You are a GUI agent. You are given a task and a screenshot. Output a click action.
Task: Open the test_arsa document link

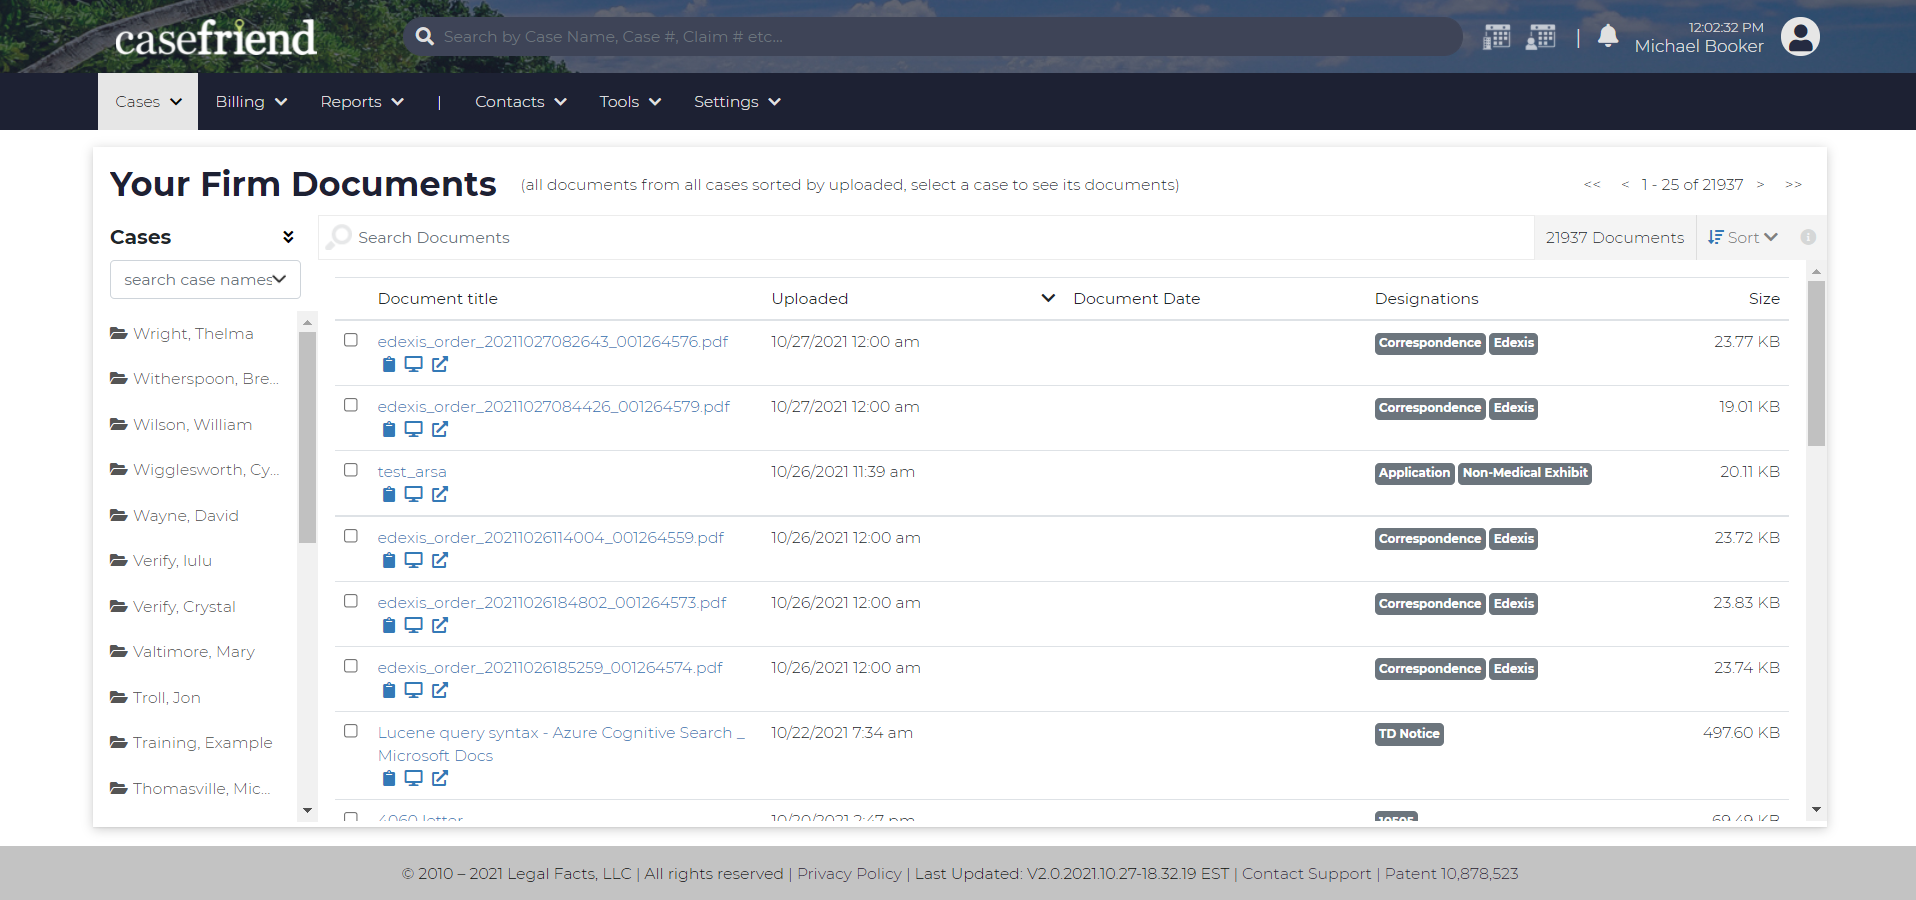pyautogui.click(x=412, y=472)
